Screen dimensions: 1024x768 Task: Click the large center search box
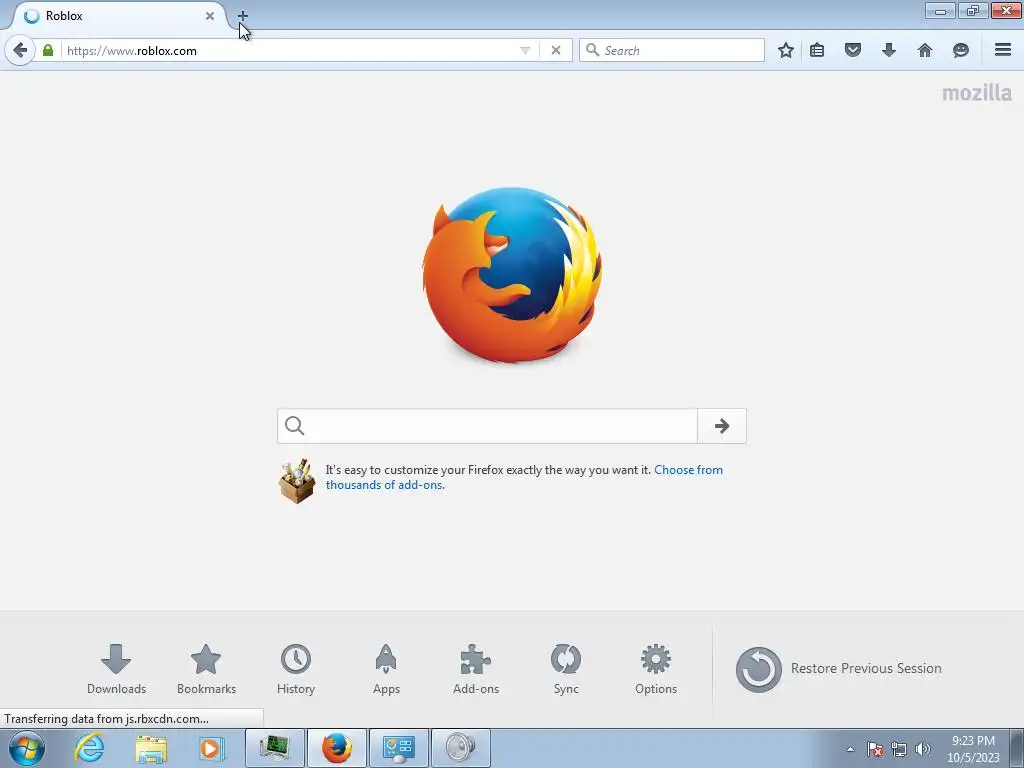point(487,426)
